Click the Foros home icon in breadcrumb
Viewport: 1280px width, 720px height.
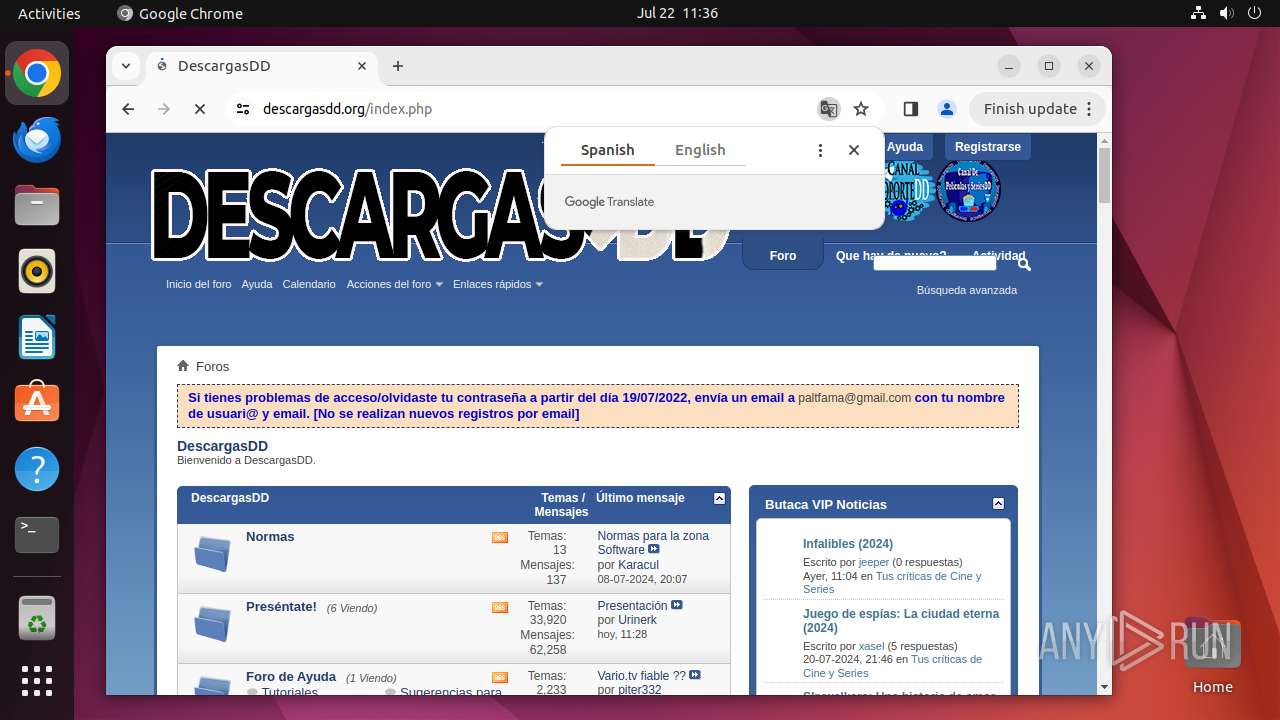point(183,366)
